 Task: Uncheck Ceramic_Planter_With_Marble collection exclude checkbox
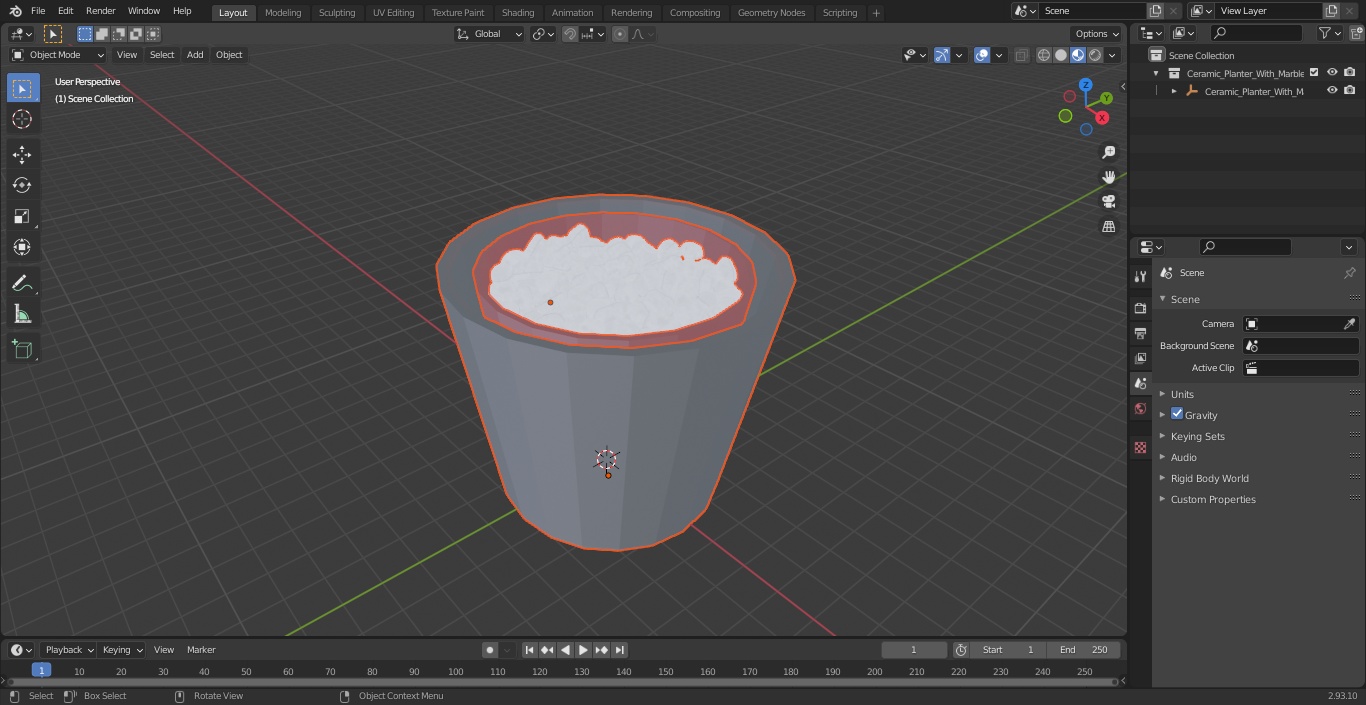click(1314, 73)
